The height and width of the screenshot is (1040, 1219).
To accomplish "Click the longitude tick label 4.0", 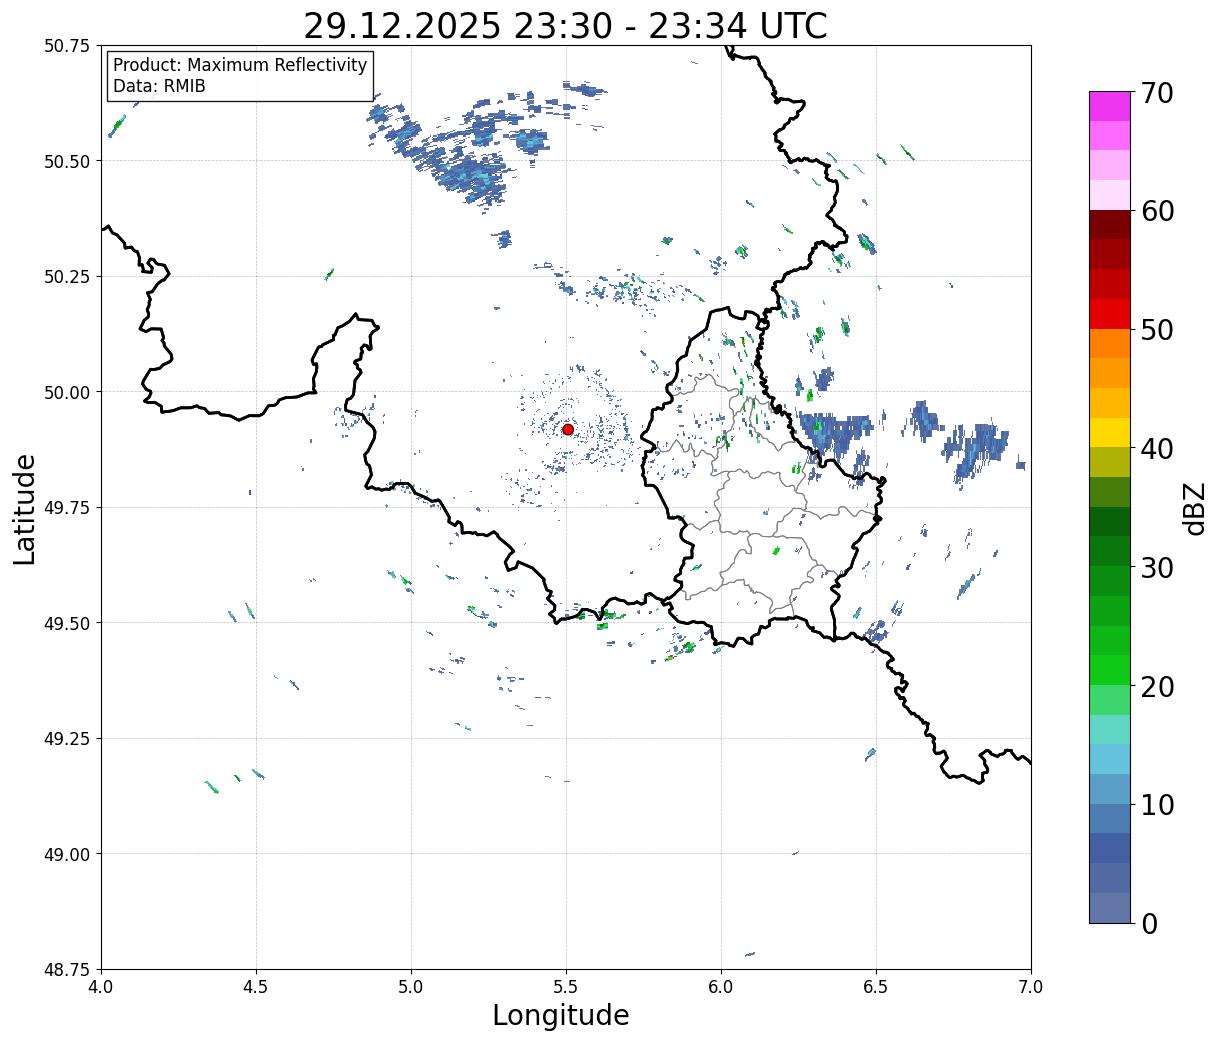I will 101,987.
